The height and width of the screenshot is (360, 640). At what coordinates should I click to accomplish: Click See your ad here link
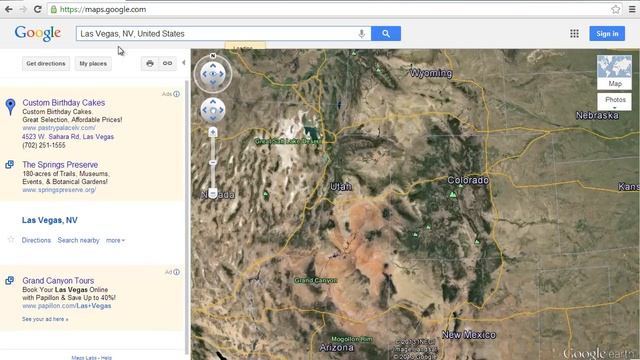tap(45, 319)
